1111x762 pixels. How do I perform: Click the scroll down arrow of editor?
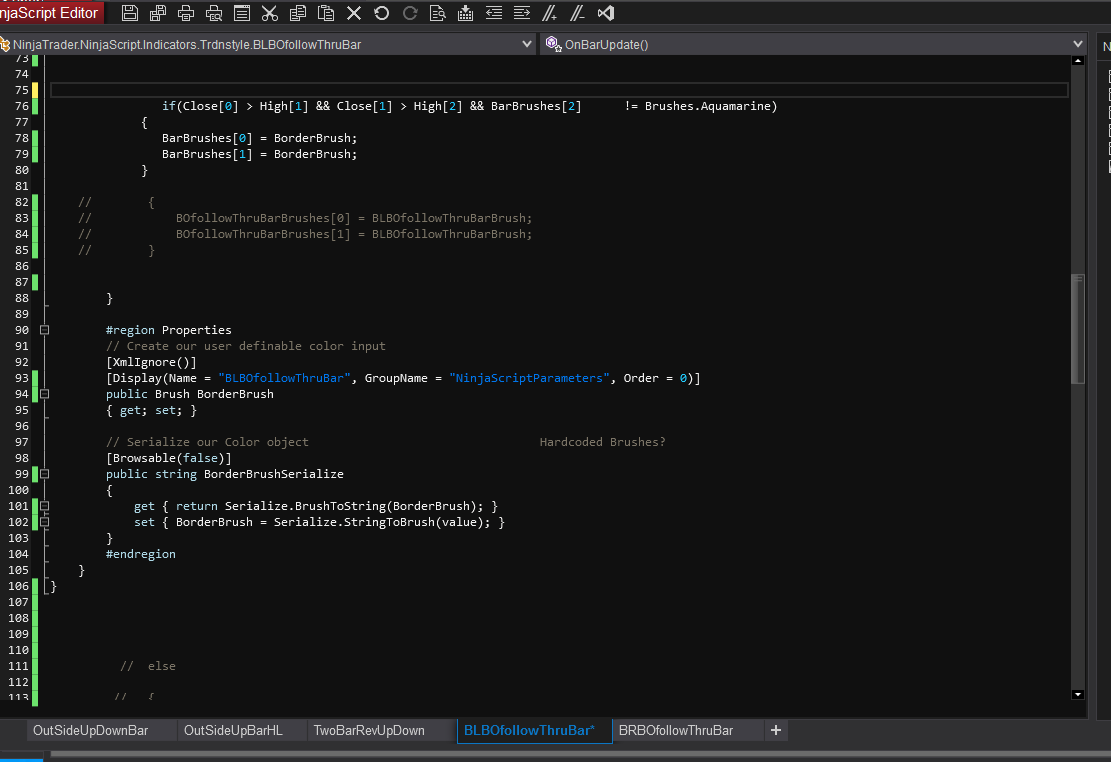(1077, 694)
